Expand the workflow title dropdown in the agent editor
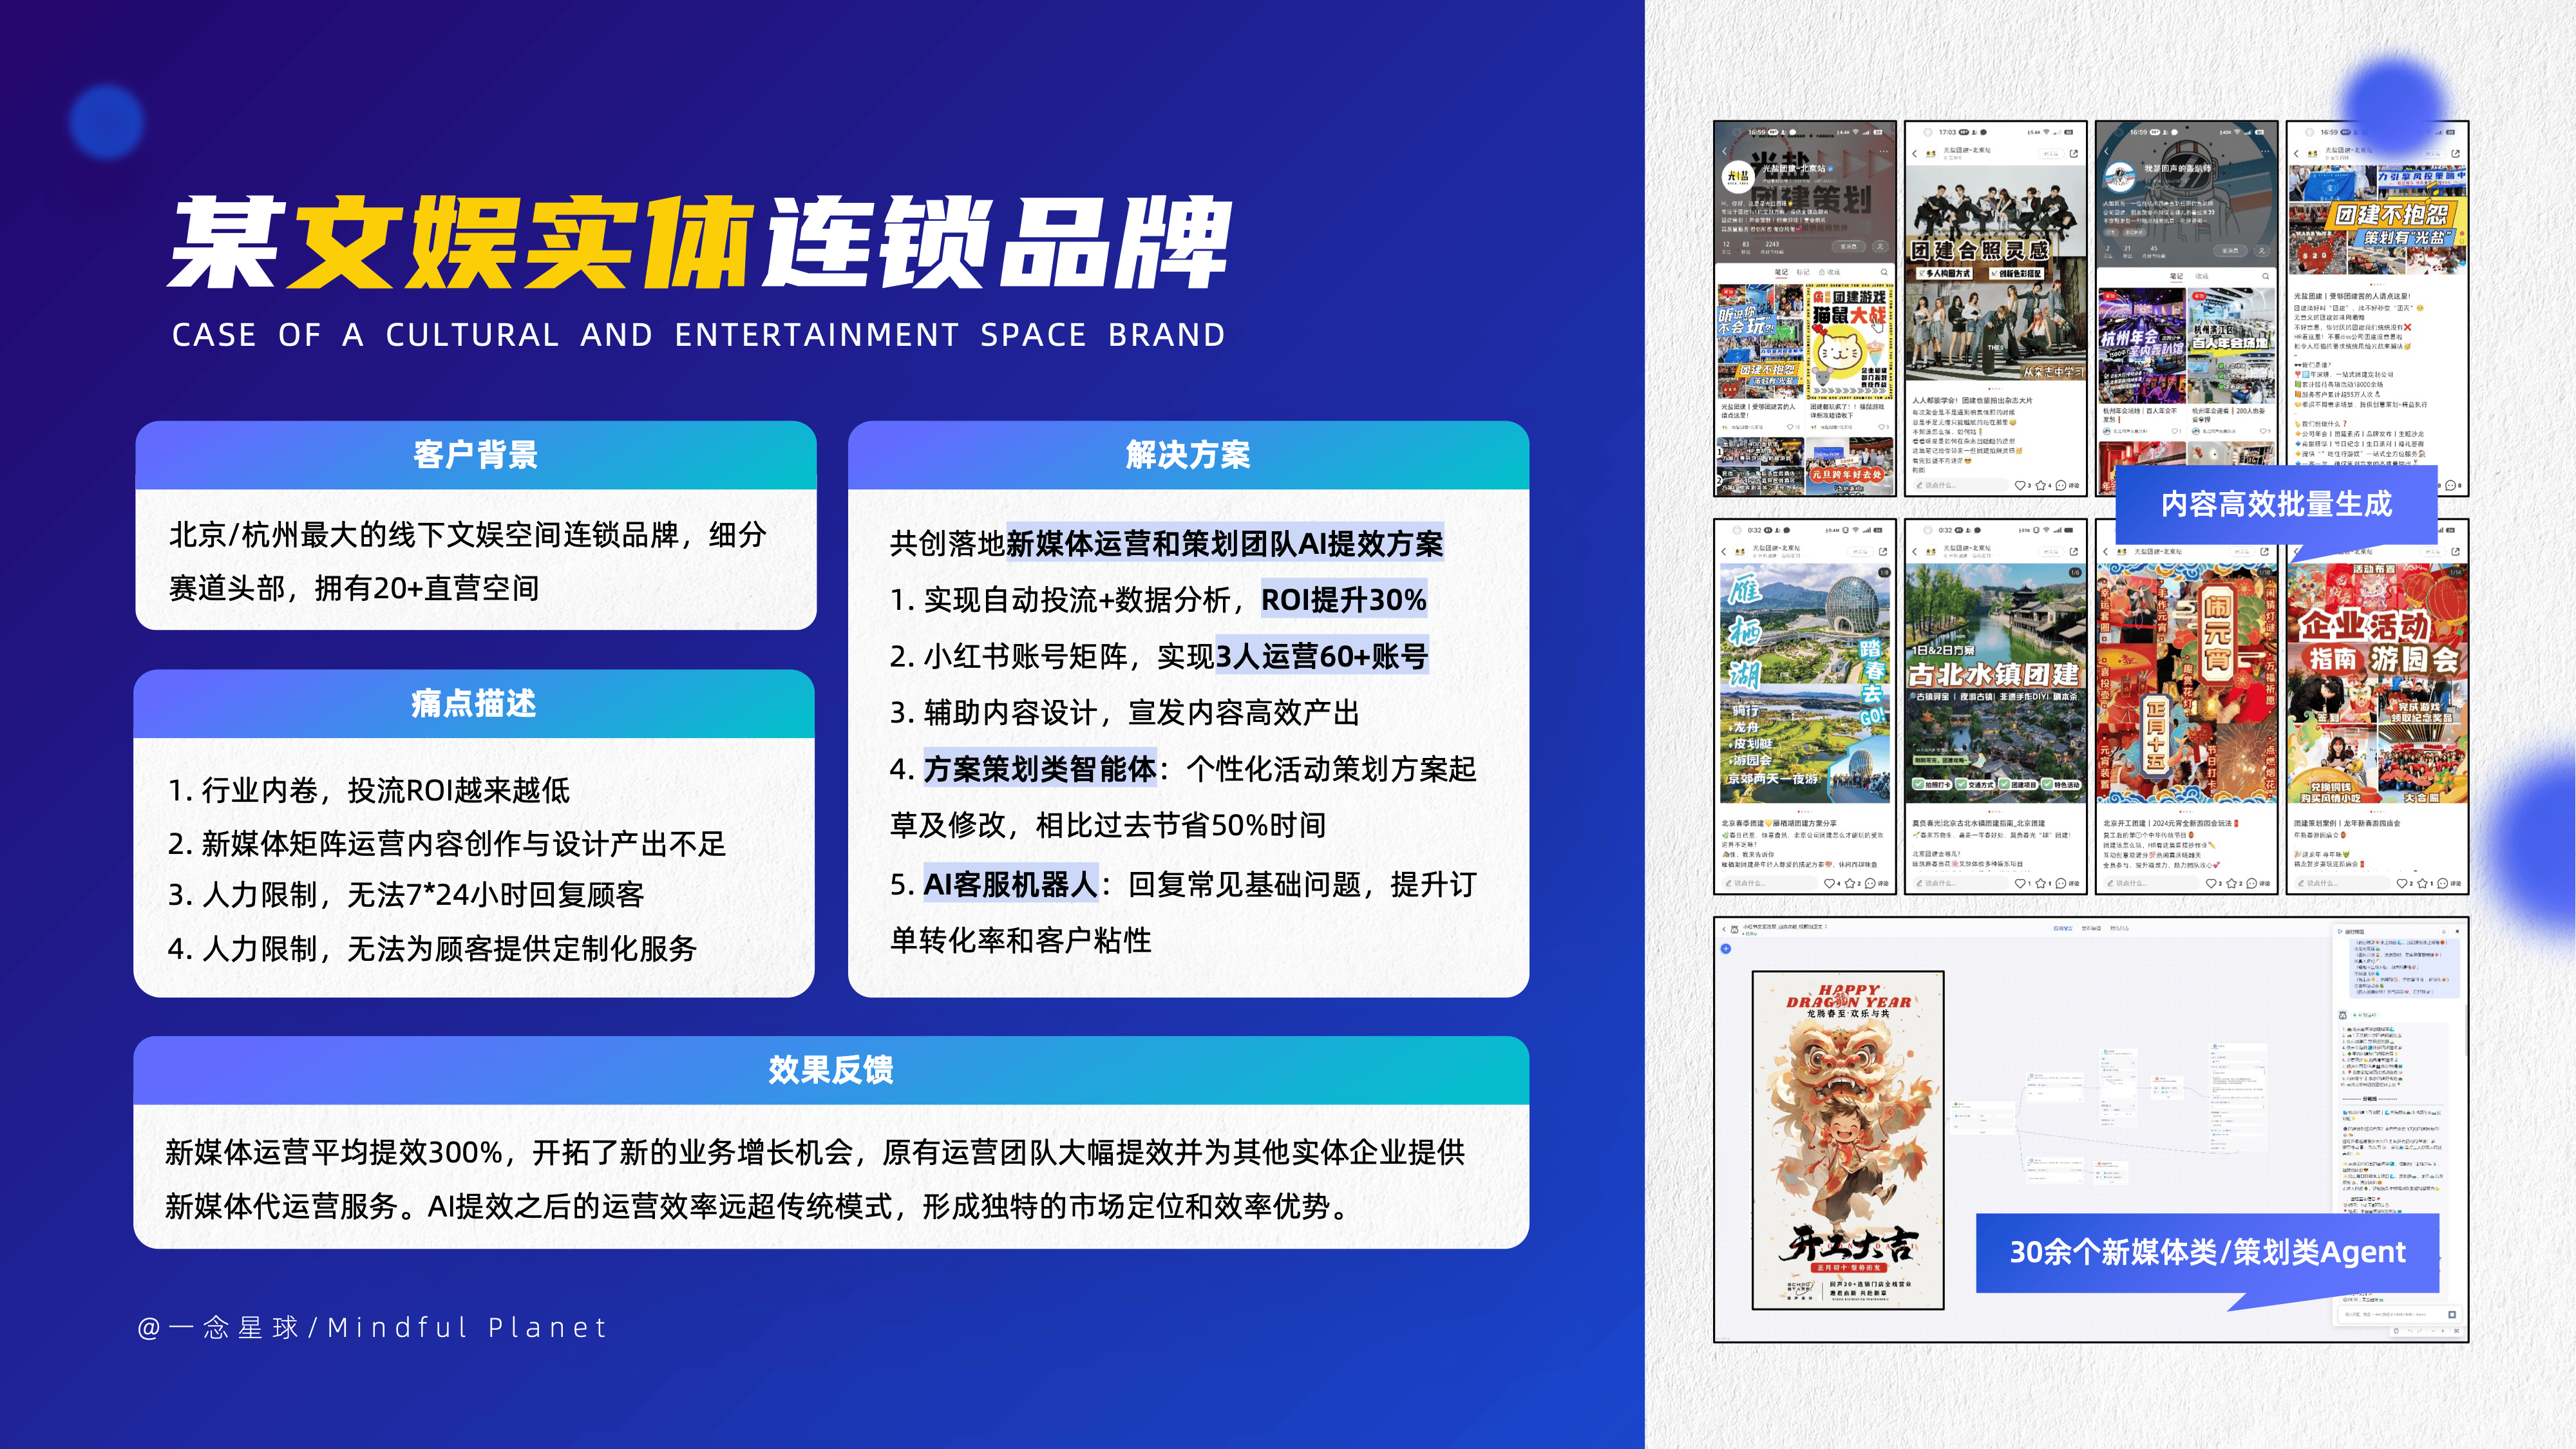The image size is (2576, 1449). tap(1826, 927)
